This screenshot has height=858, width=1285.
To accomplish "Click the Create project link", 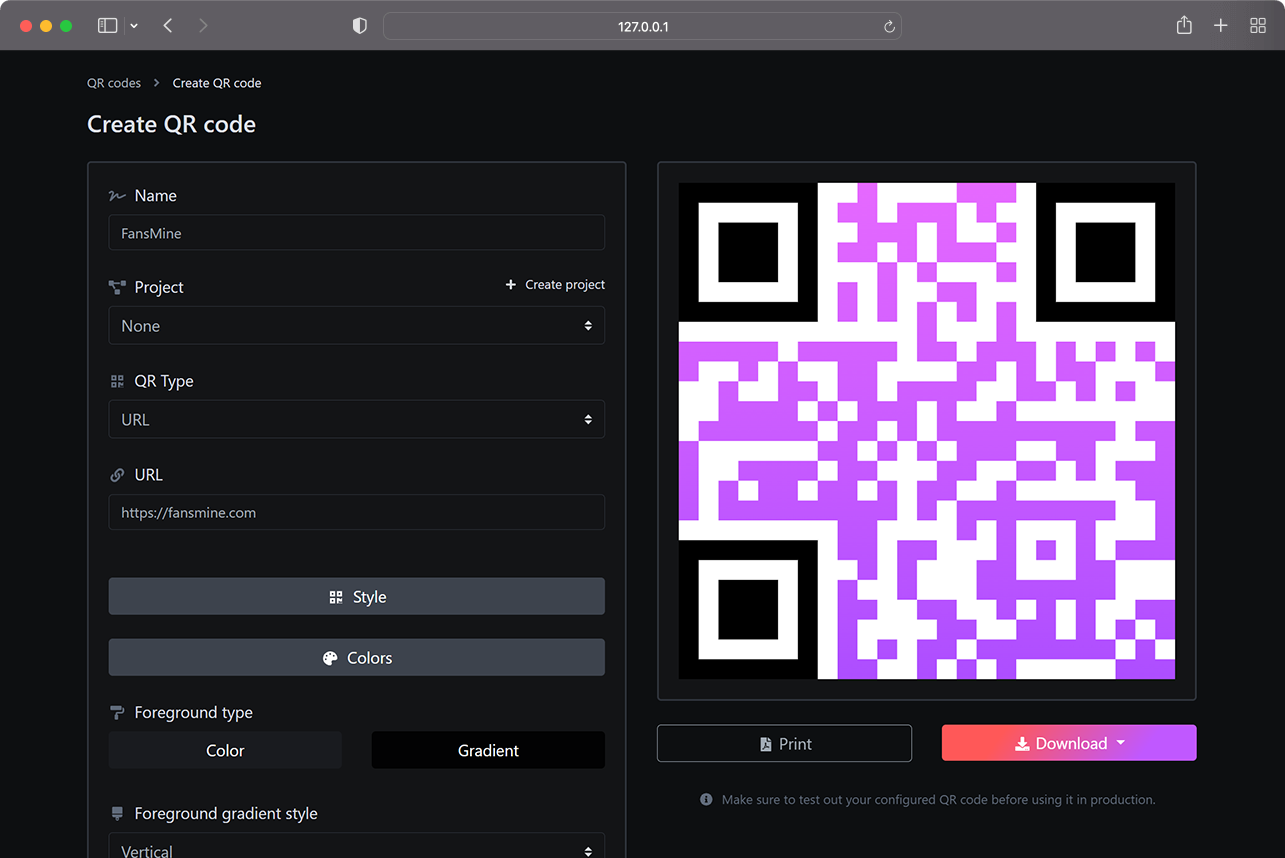I will [565, 285].
